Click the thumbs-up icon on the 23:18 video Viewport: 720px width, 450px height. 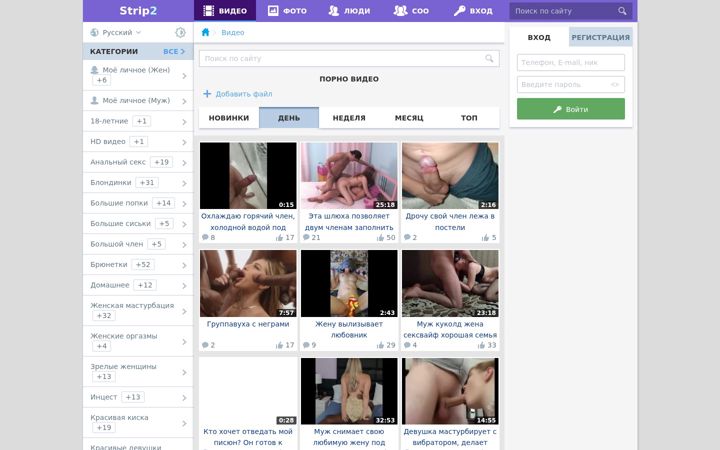481,345
